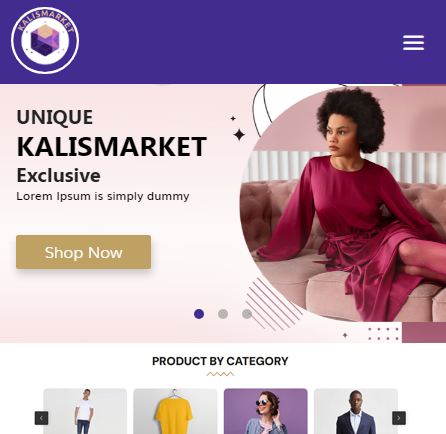Viewport: 446px width, 434px height.
Task: Select the third carousel slide dot
Action: (247, 314)
